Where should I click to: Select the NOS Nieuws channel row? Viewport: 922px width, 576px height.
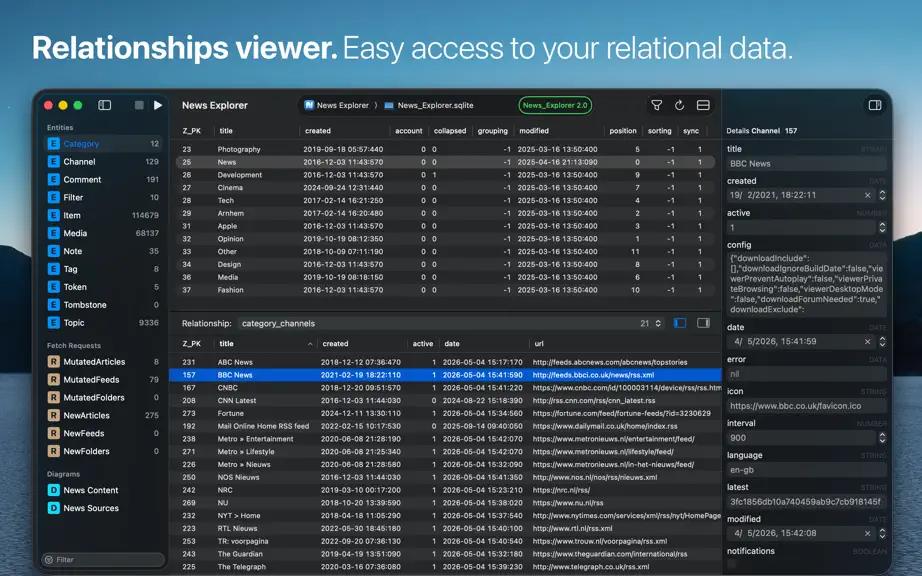tap(445, 477)
